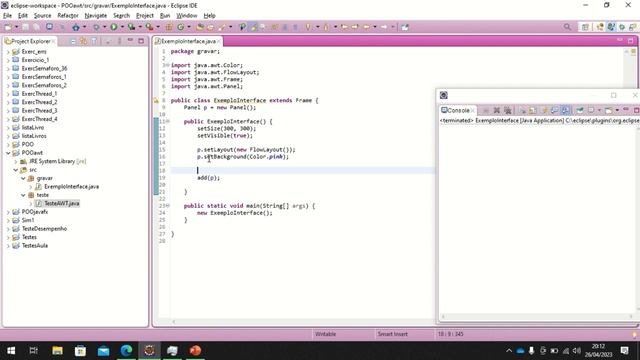Viewport: 640px width, 360px height.
Task: Expand the JRE System Library node
Action: (x=16, y=162)
